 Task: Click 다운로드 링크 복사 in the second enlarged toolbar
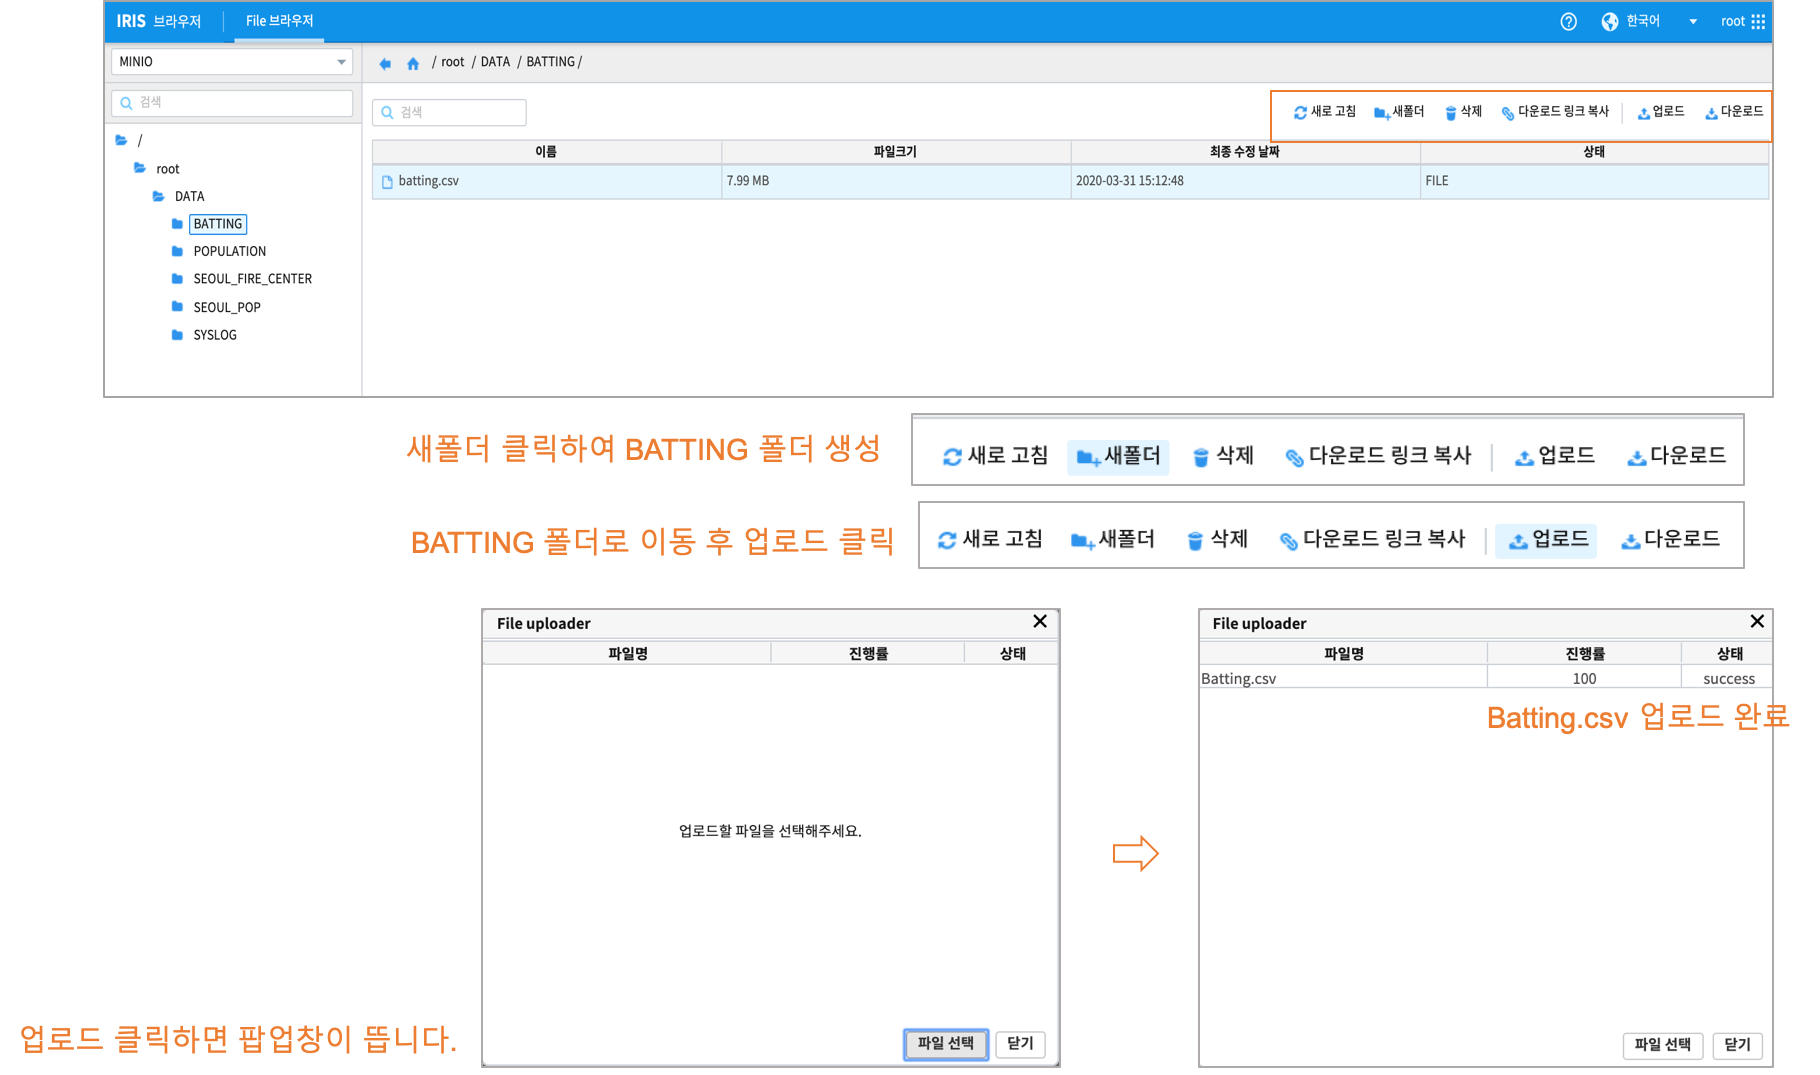tap(1372, 540)
